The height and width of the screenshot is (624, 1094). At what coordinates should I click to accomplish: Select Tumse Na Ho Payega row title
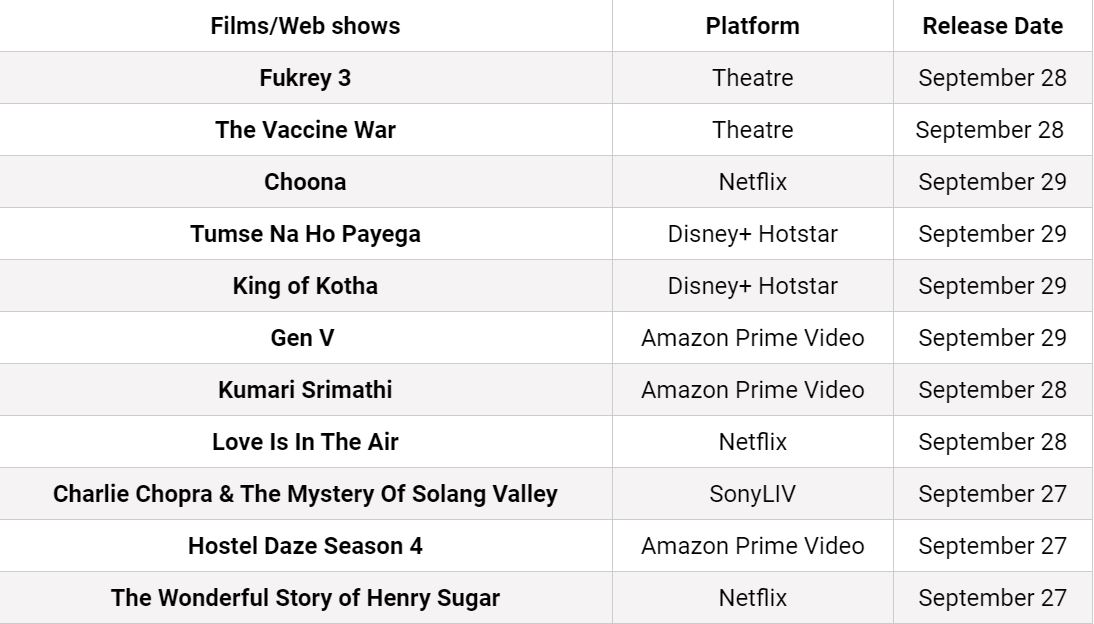coord(305,234)
